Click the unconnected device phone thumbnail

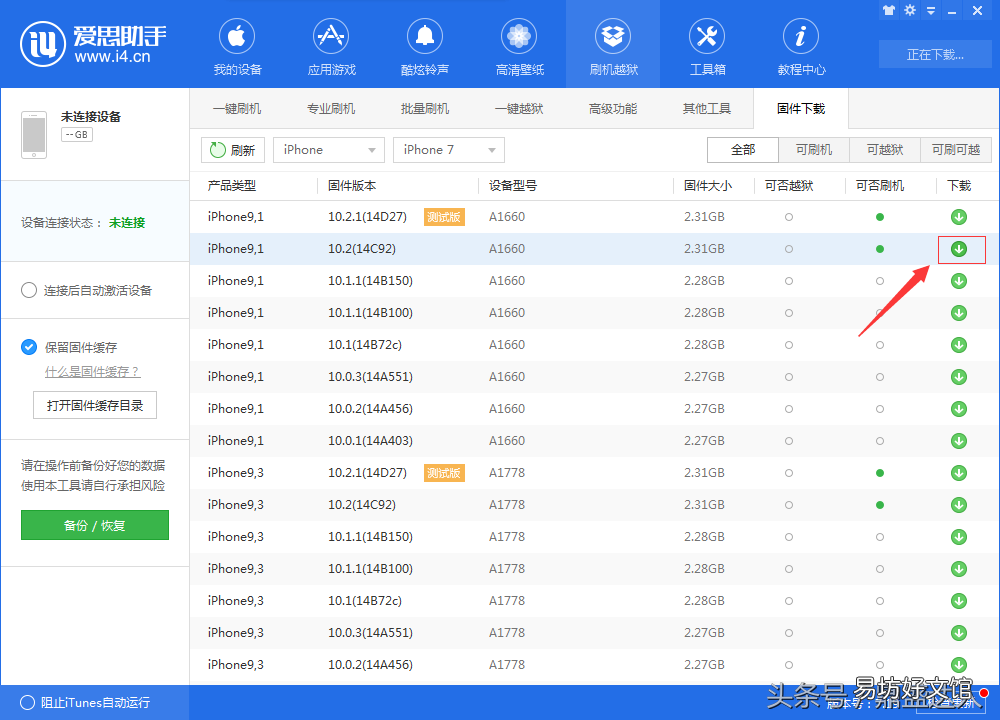34,135
